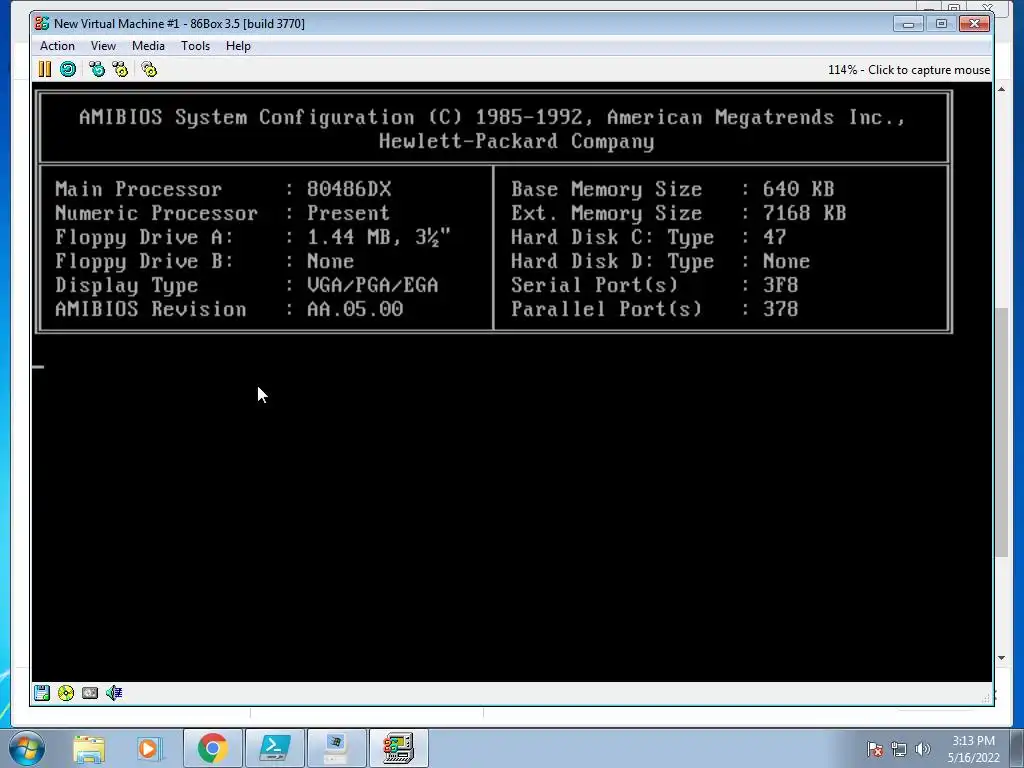The width and height of the screenshot is (1024, 768).
Task: Click '114% - Click to capture mouse' status text
Action: pyautogui.click(x=908, y=70)
